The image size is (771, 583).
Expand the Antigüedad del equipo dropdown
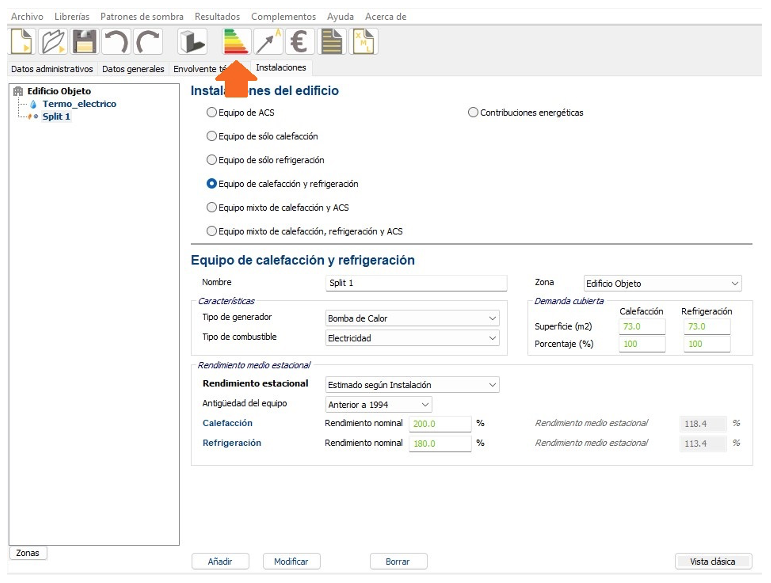(x=379, y=404)
